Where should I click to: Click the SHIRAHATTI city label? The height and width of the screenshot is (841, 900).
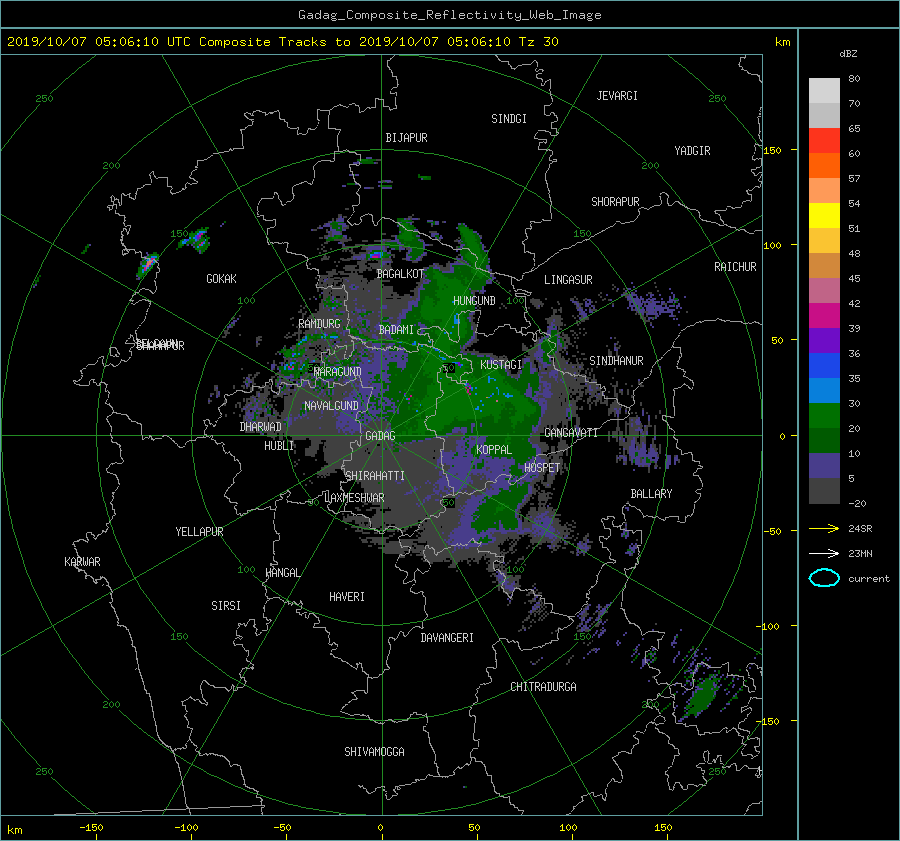tap(375, 476)
